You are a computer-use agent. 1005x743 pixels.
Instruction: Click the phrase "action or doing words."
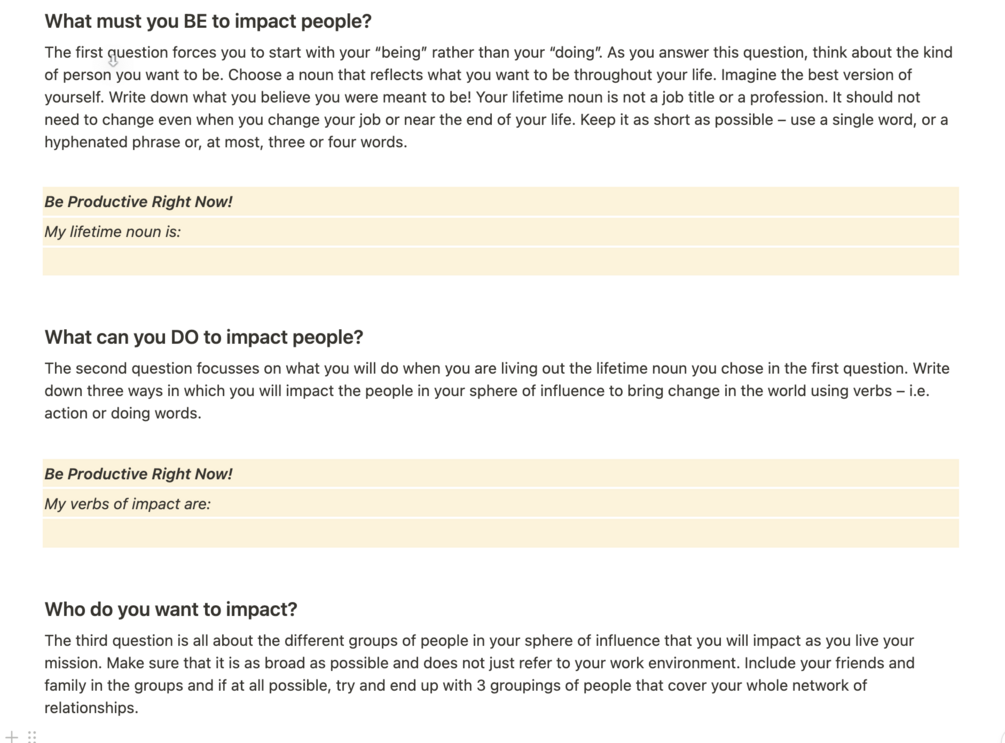[123, 413]
